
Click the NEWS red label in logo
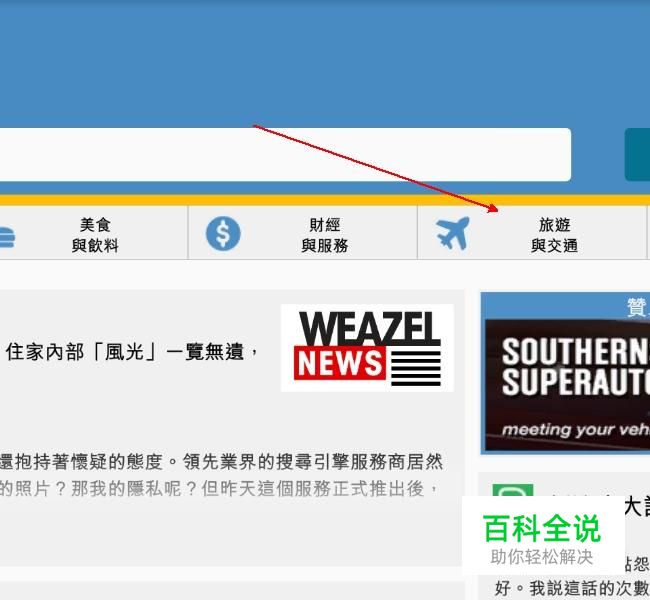tap(340, 363)
